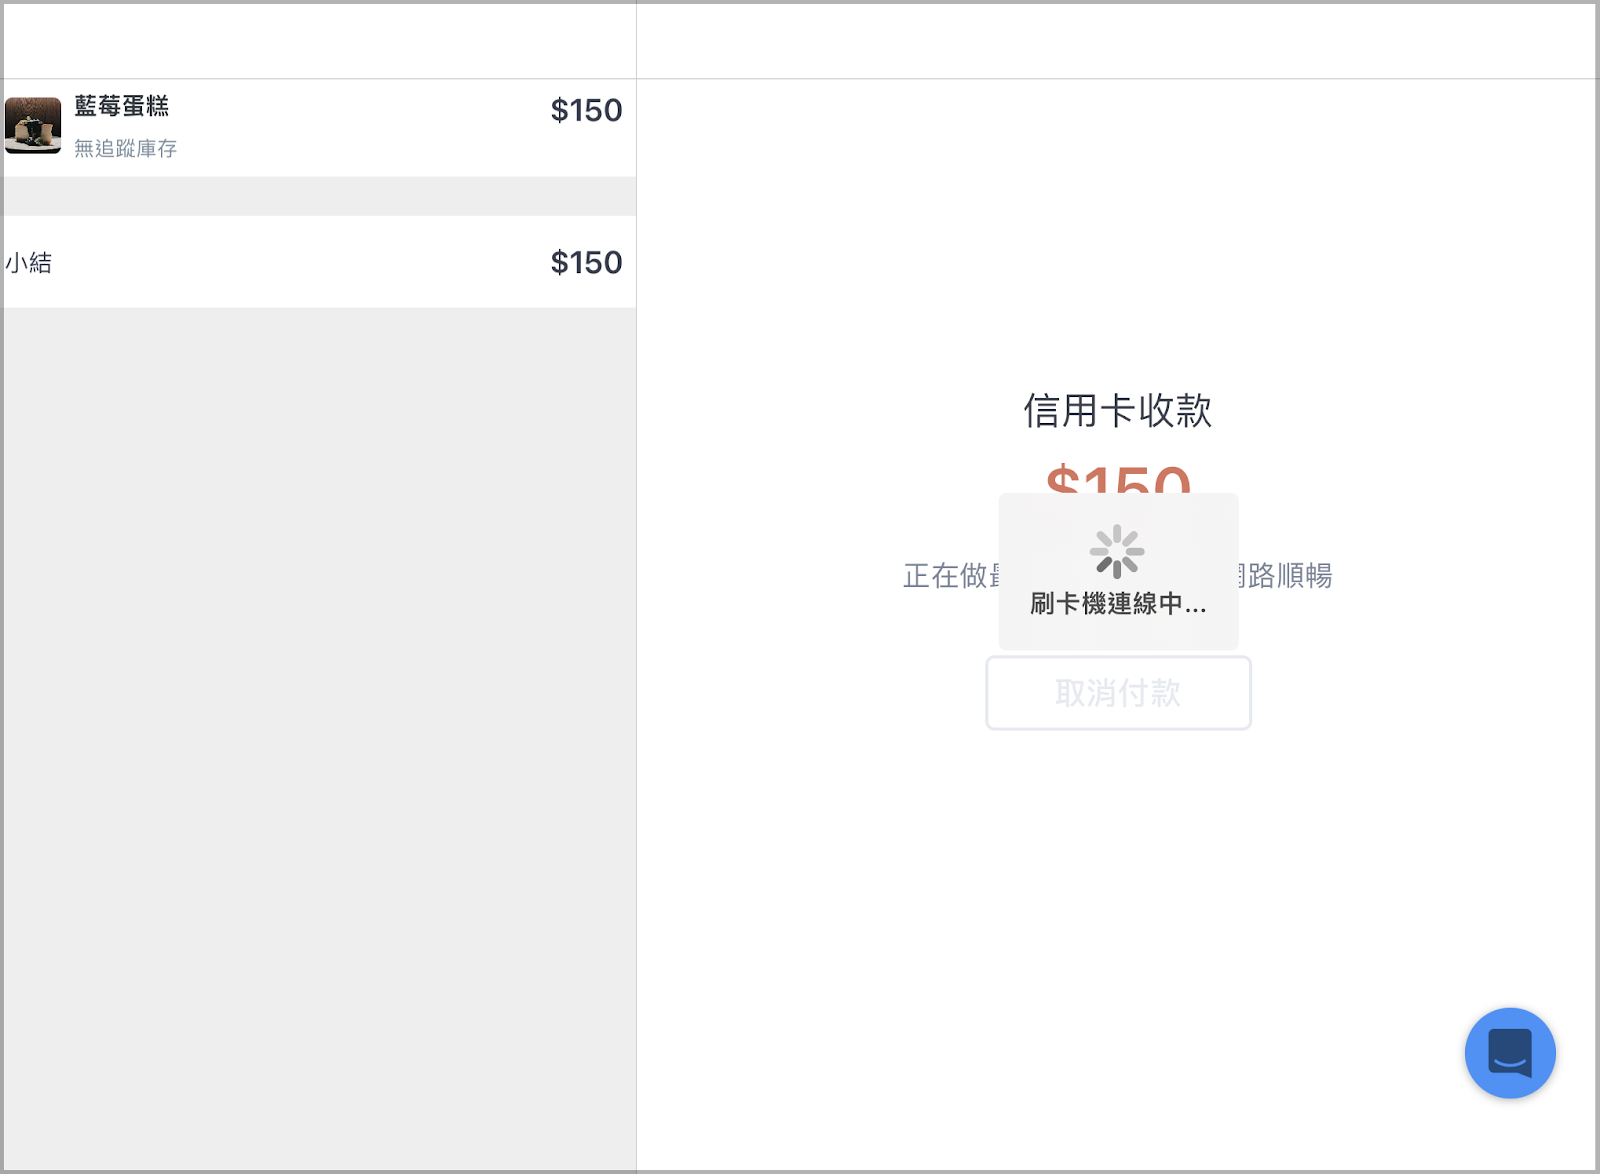Click the right panel top header bar
Image resolution: width=1600 pixels, height=1174 pixels.
(x=1116, y=41)
